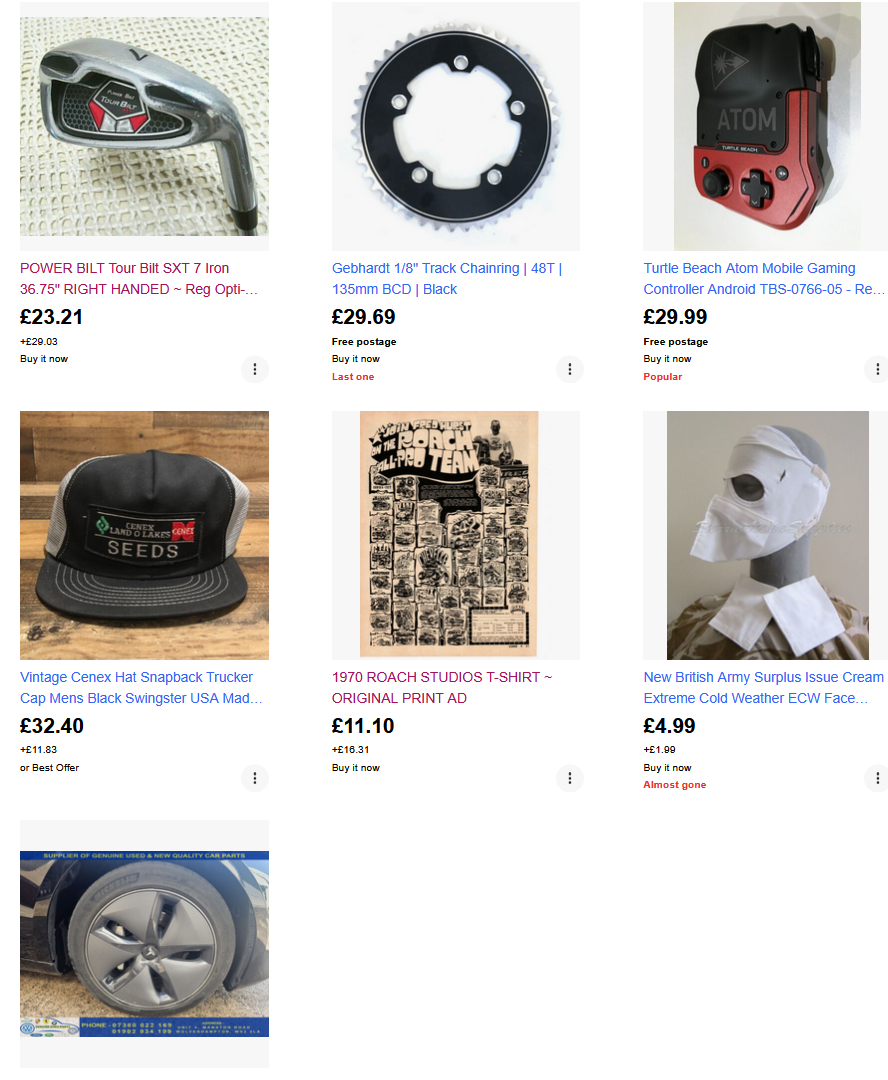888x1080 pixels.
Task: View the white face mask mannequin photo
Action: point(765,535)
